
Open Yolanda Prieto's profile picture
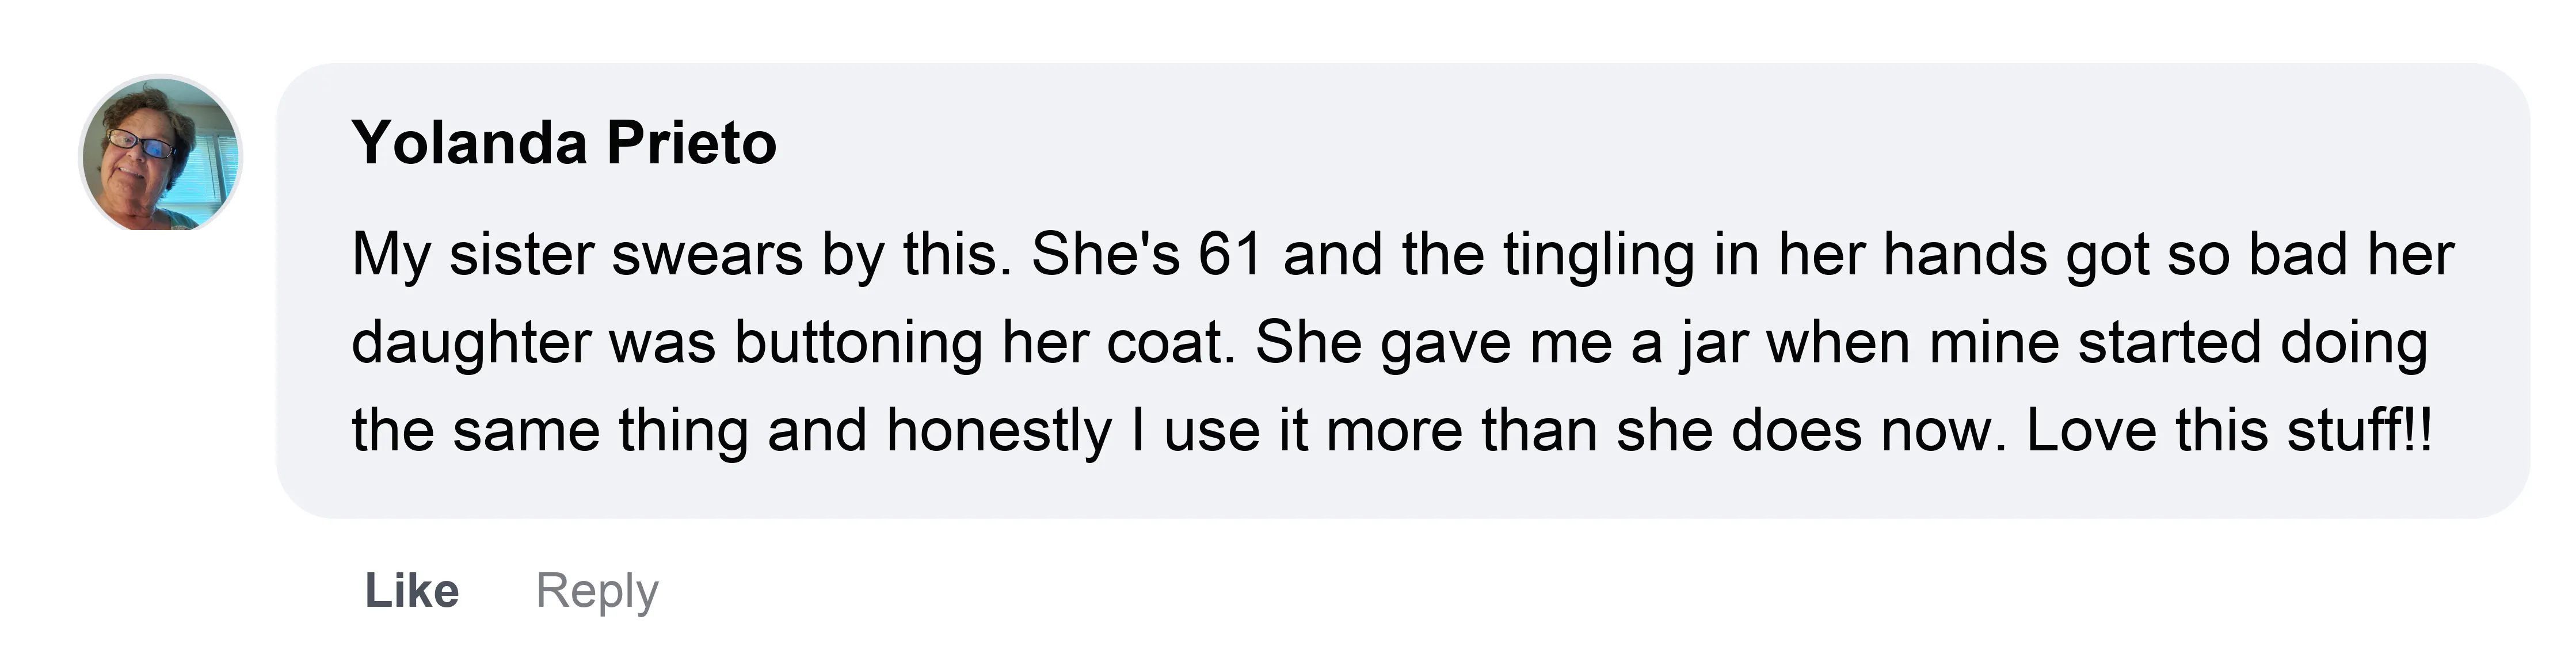[161, 155]
